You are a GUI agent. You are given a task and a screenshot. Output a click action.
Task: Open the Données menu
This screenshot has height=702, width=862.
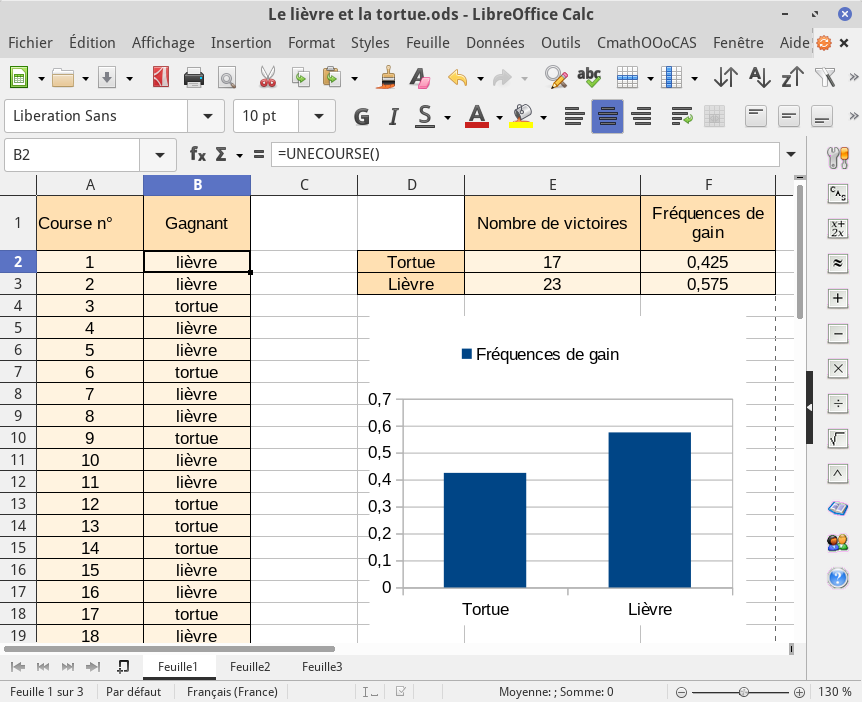point(495,43)
